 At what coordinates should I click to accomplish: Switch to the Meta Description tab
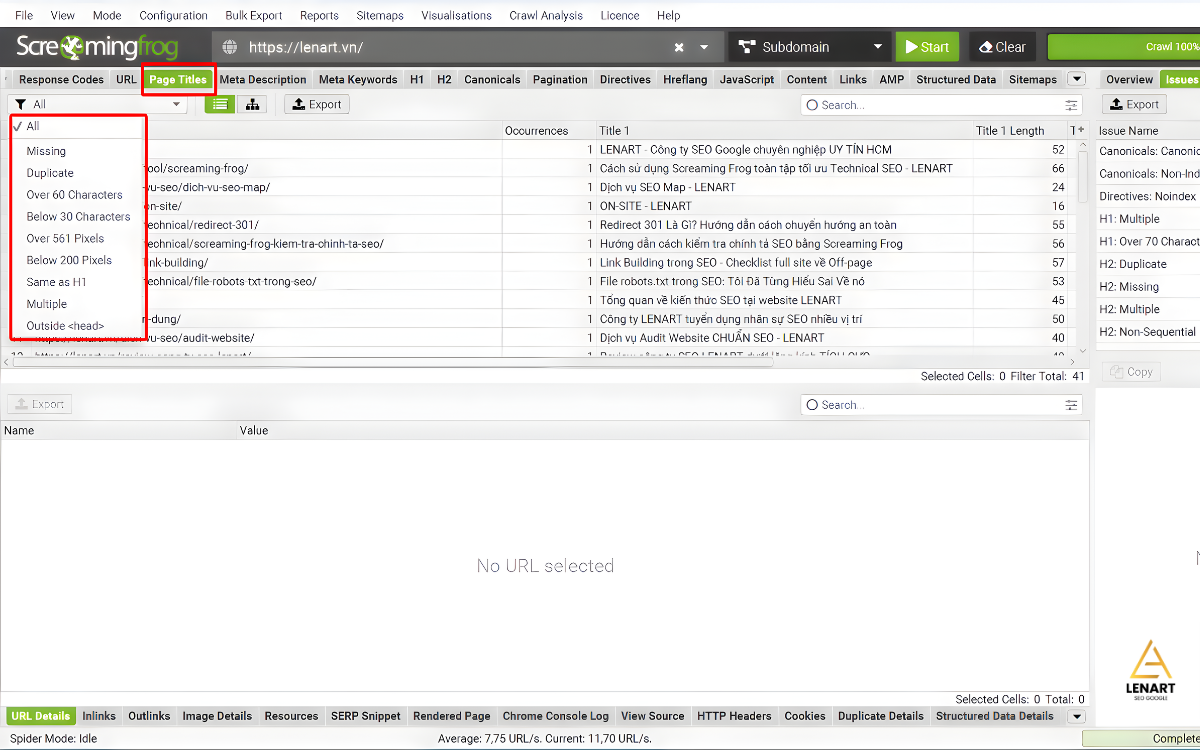pos(263,79)
